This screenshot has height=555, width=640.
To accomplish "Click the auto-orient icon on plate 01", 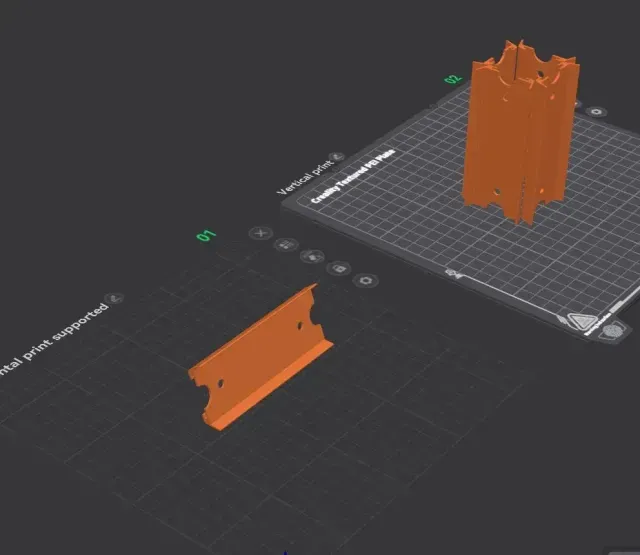I will [x=312, y=257].
